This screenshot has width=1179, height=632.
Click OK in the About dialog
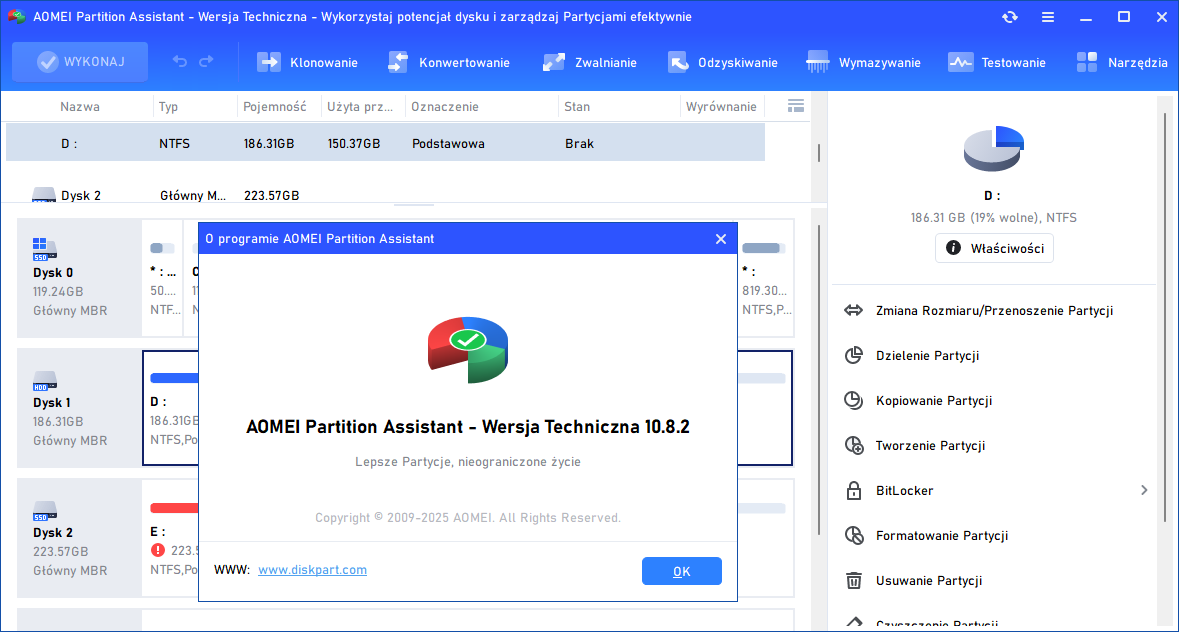coord(681,571)
